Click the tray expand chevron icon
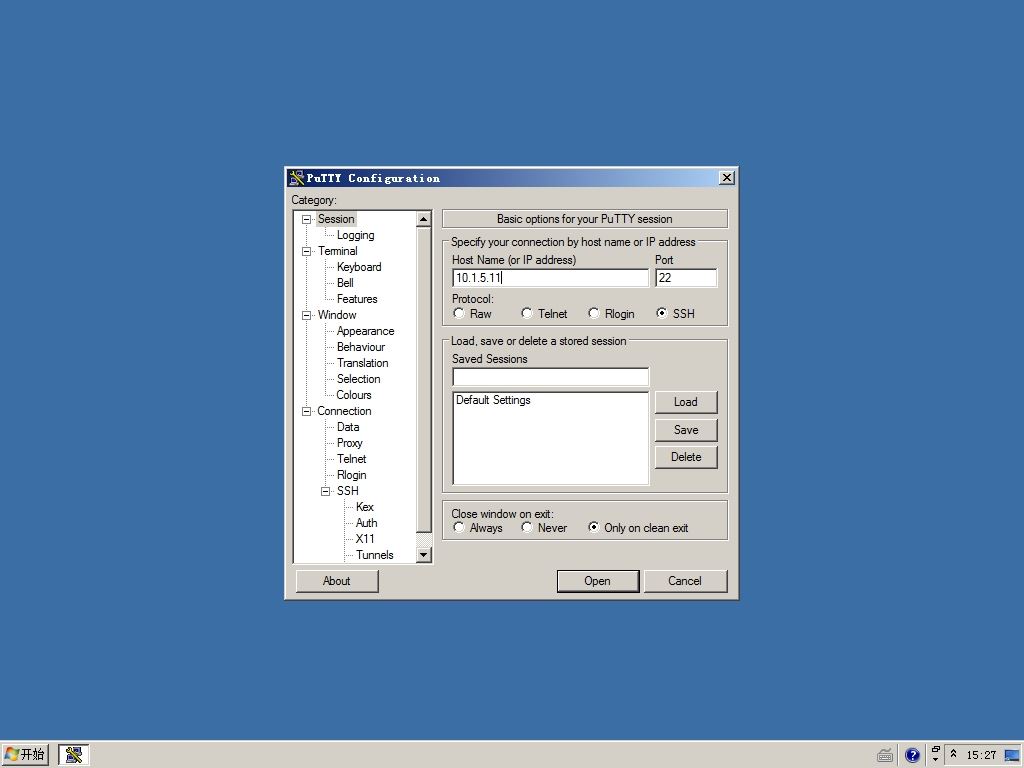 tap(953, 754)
